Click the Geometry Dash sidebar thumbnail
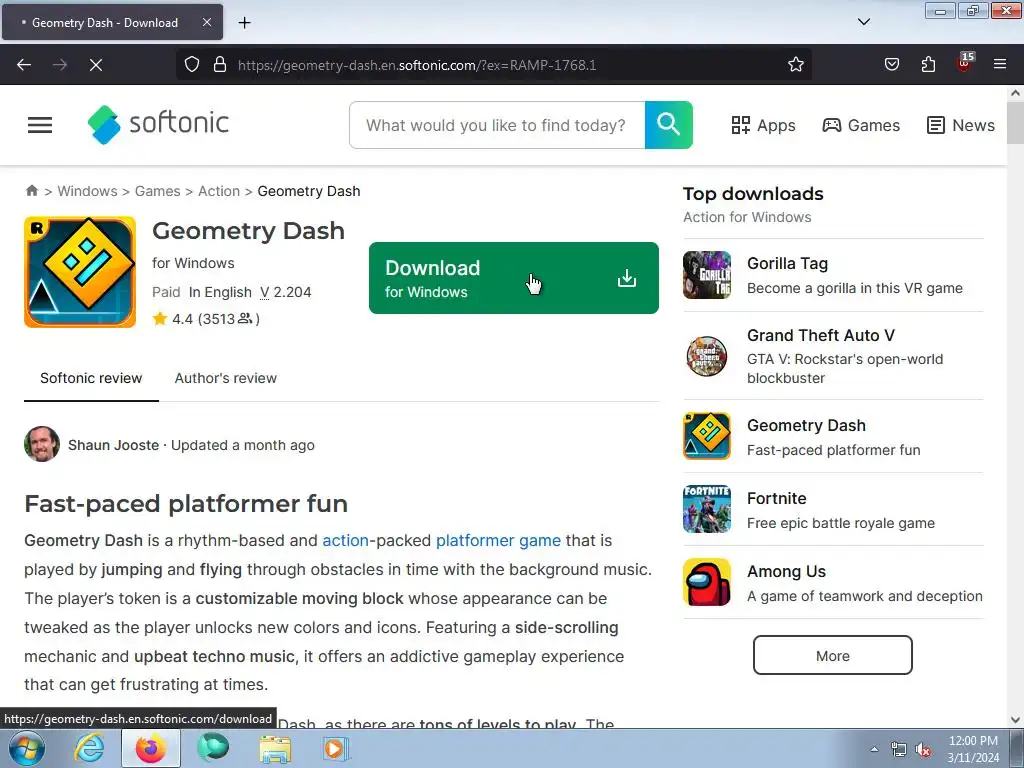Image resolution: width=1024 pixels, height=768 pixels. coord(707,436)
